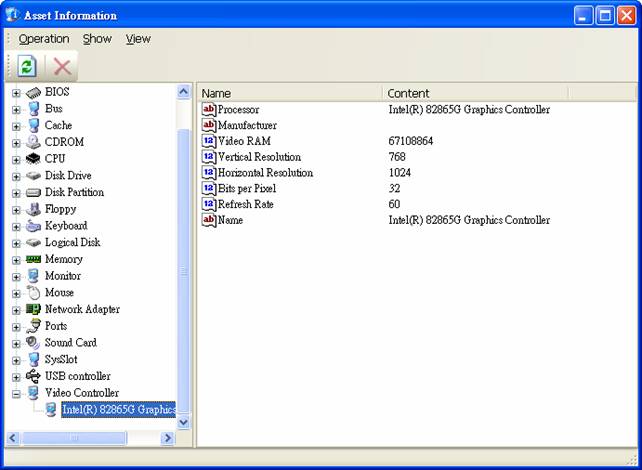Expand the Memory tree node
Viewport: 642px width, 470px height.
tap(16, 260)
